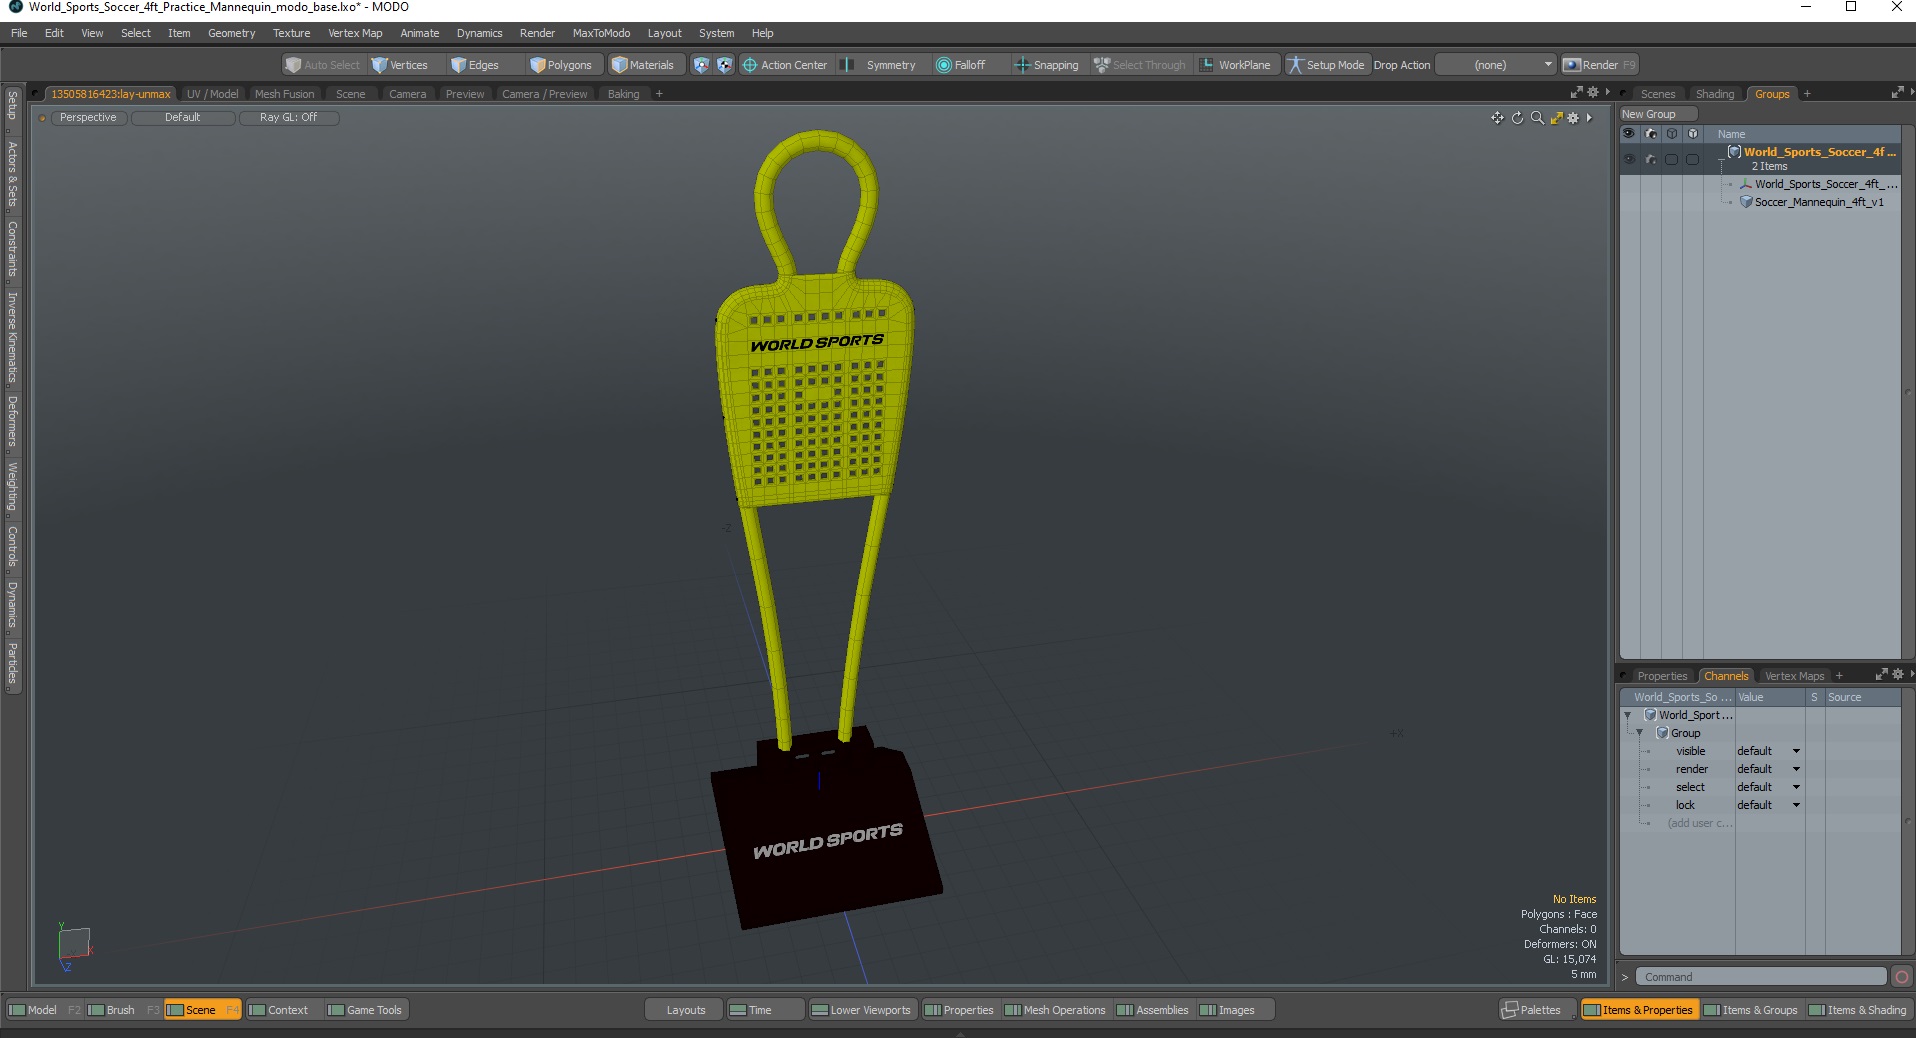The image size is (1916, 1038).
Task: Toggle Select Through mode
Action: (x=1140, y=65)
